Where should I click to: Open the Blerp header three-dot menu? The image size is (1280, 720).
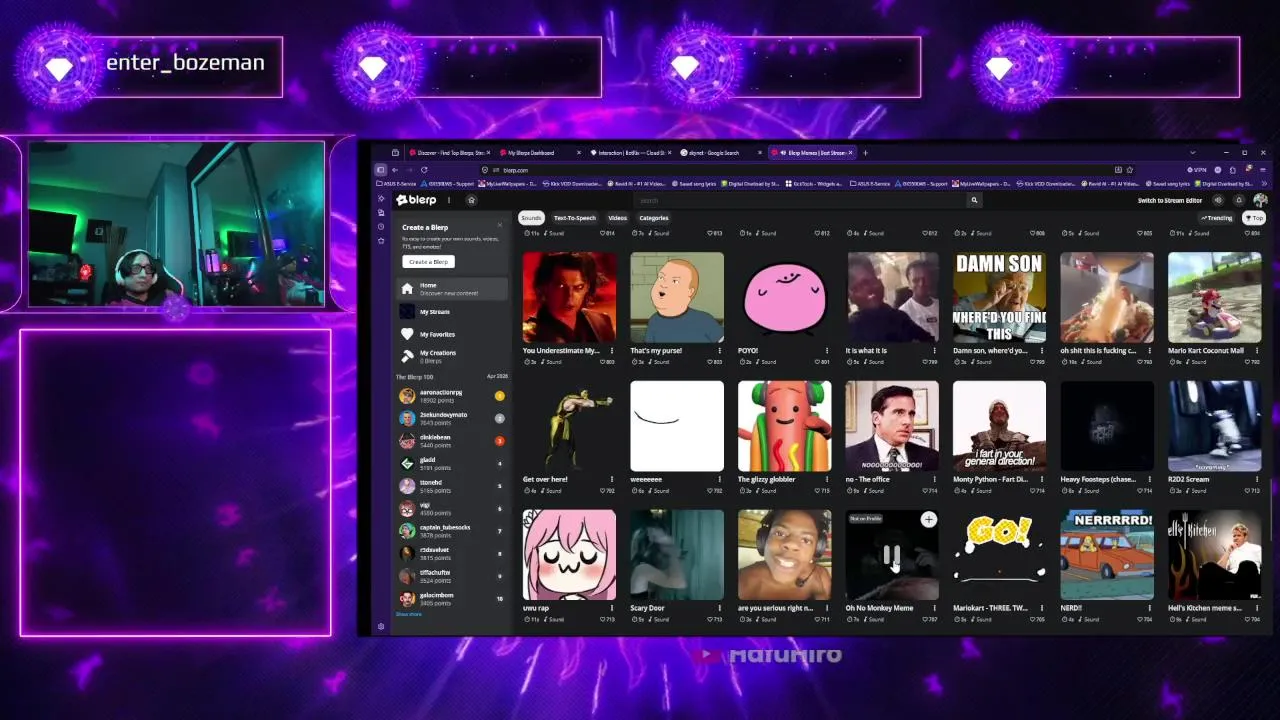[449, 200]
